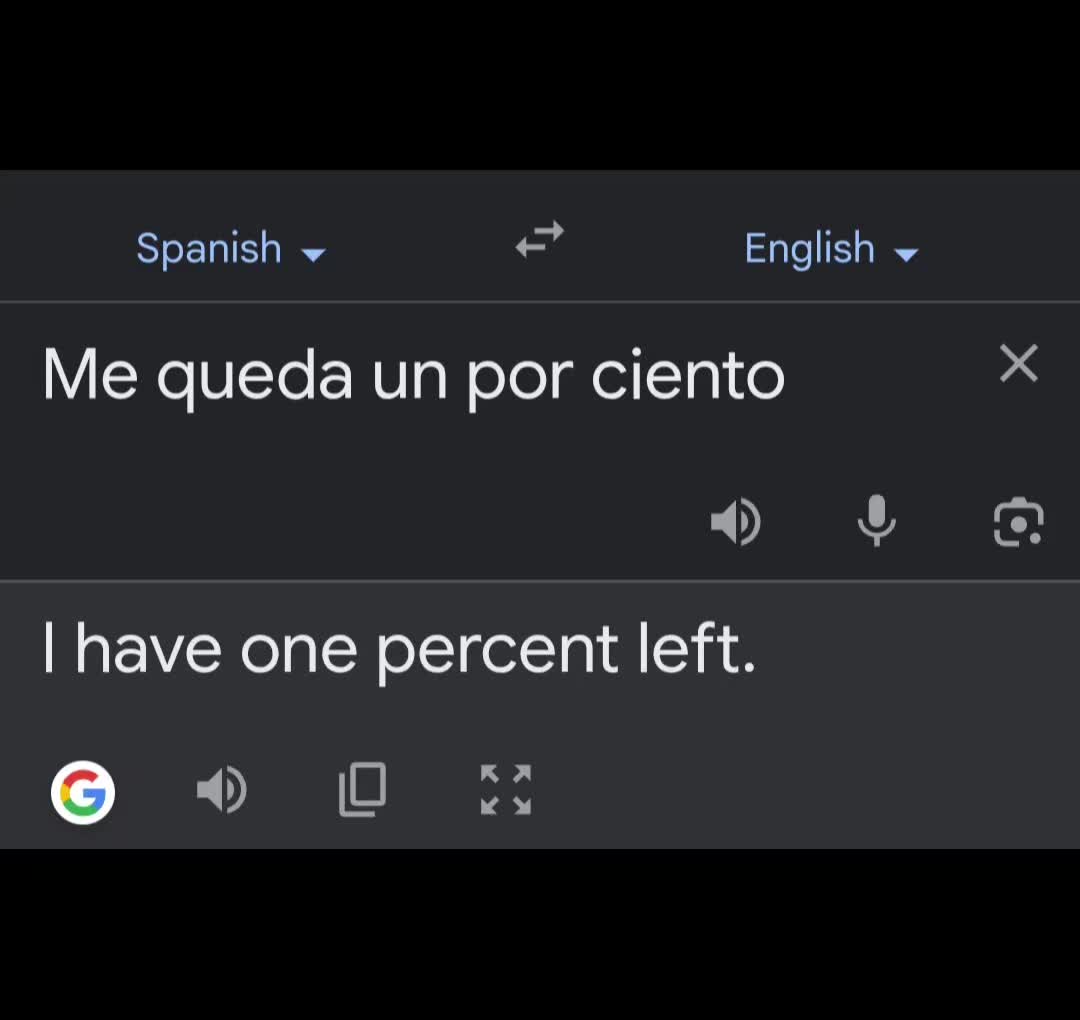Viewport: 1080px width, 1020px height.
Task: Tap the Google logo icon
Action: [83, 792]
